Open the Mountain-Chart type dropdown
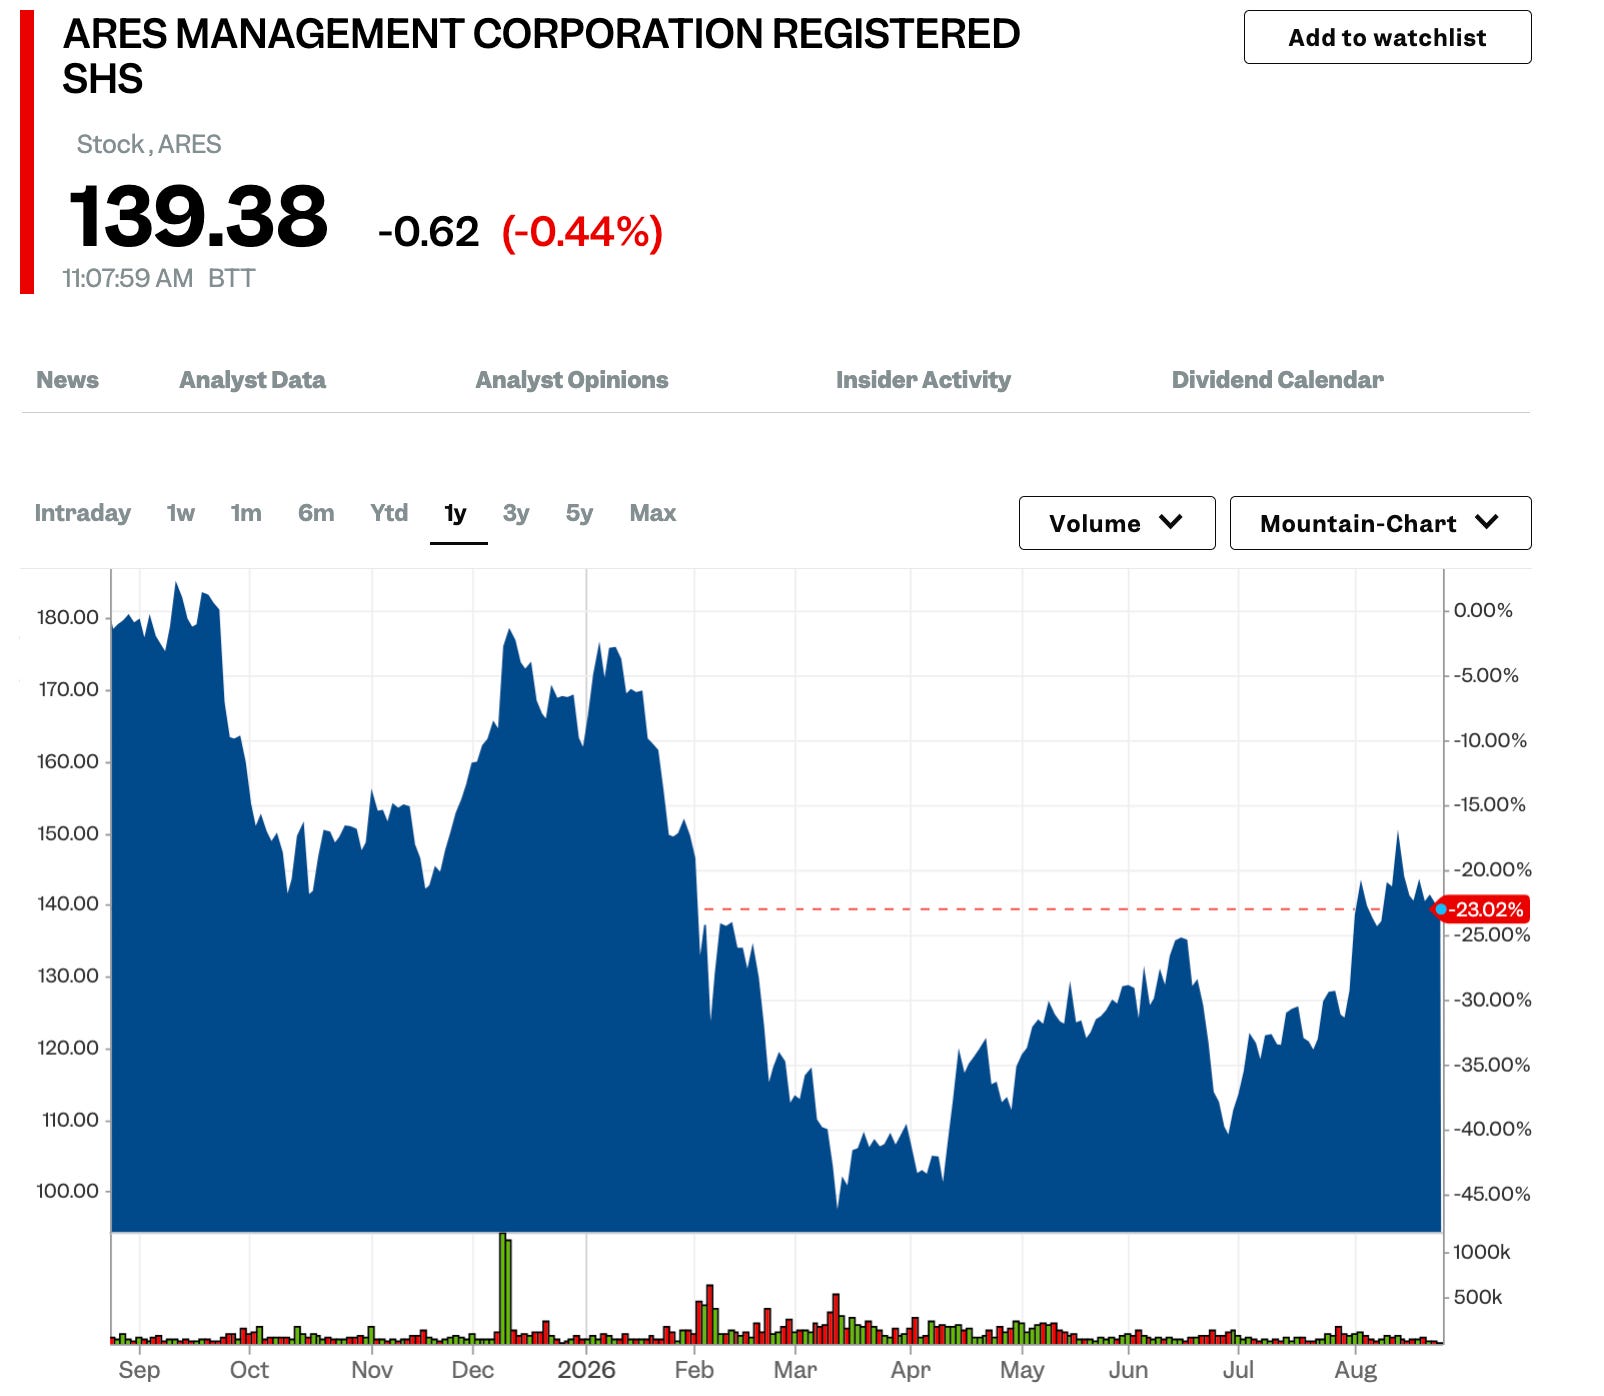 (1380, 523)
